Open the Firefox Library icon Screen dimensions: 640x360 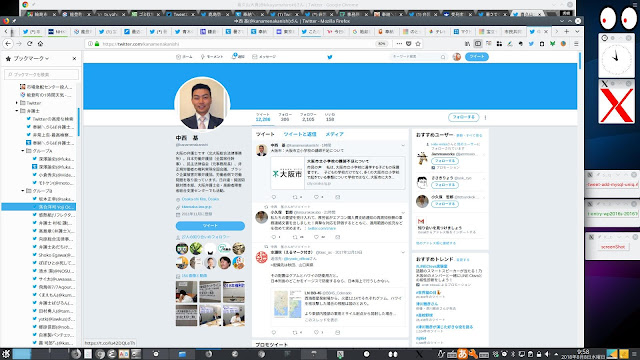pos(467,44)
